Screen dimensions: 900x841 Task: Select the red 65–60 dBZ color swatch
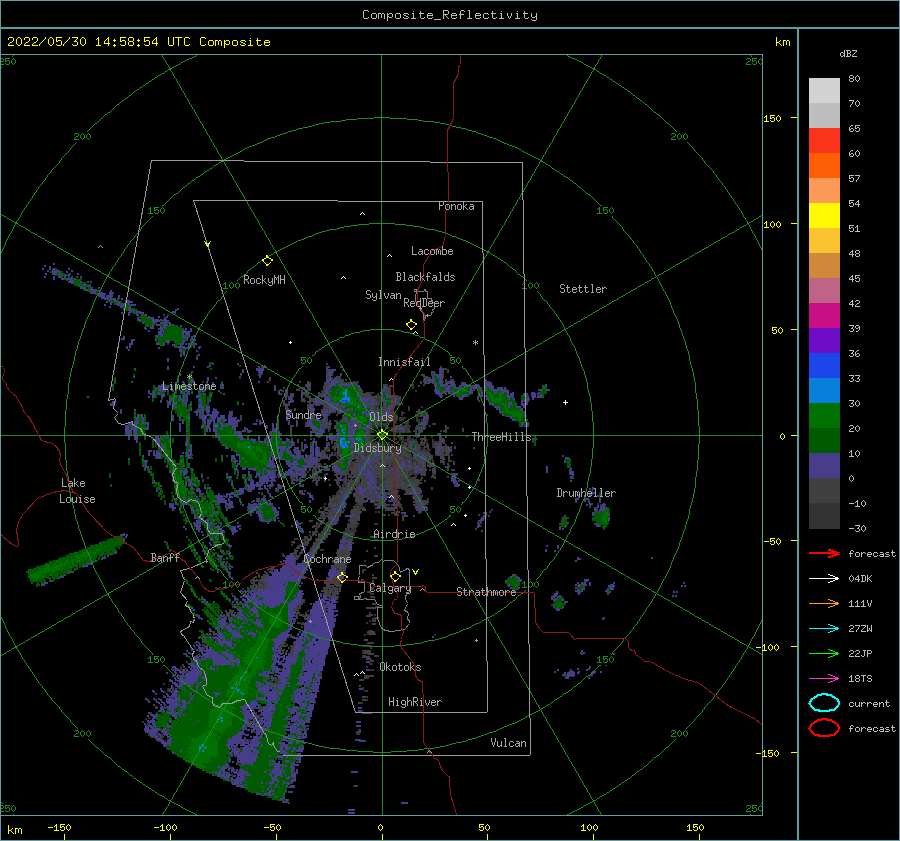coord(824,141)
